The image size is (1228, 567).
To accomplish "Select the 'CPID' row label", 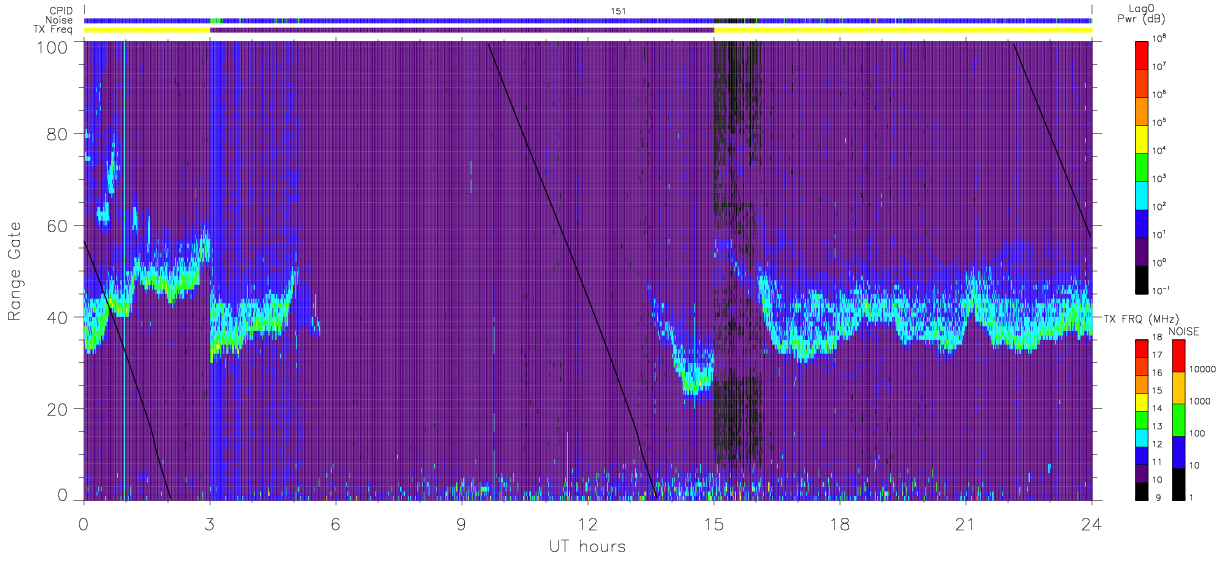I will click(x=61, y=10).
